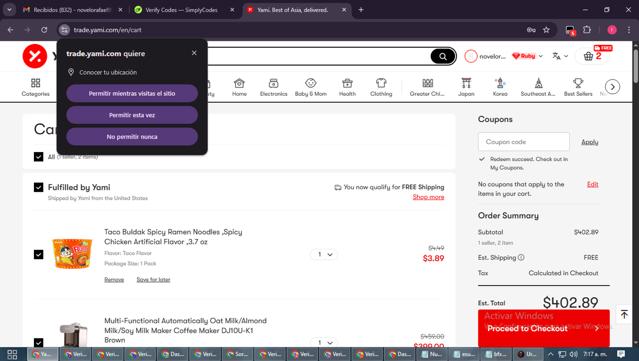Click the back-to-top arrow icon

click(x=624, y=314)
